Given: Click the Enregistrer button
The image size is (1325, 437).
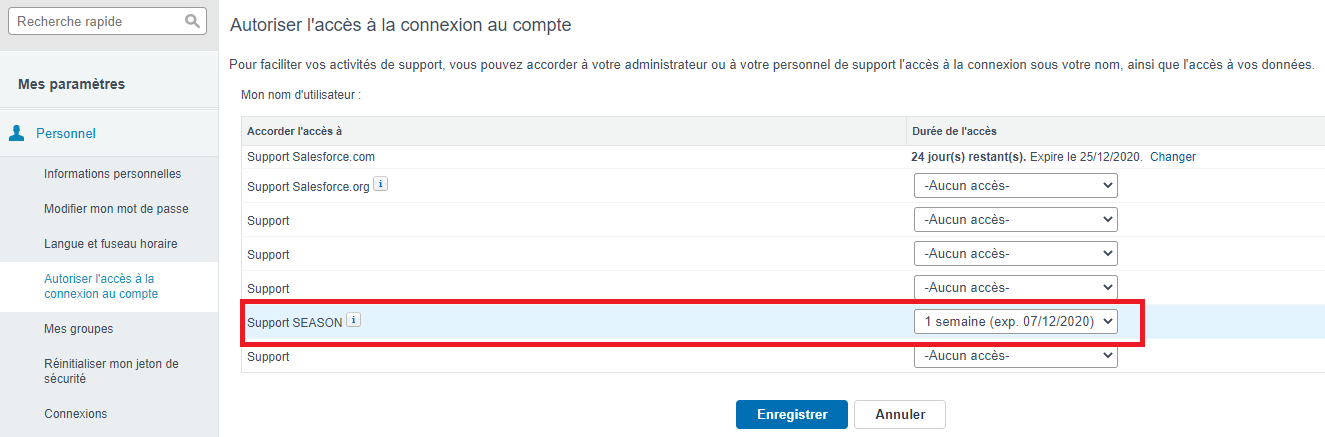Looking at the screenshot, I should coord(791,414).
